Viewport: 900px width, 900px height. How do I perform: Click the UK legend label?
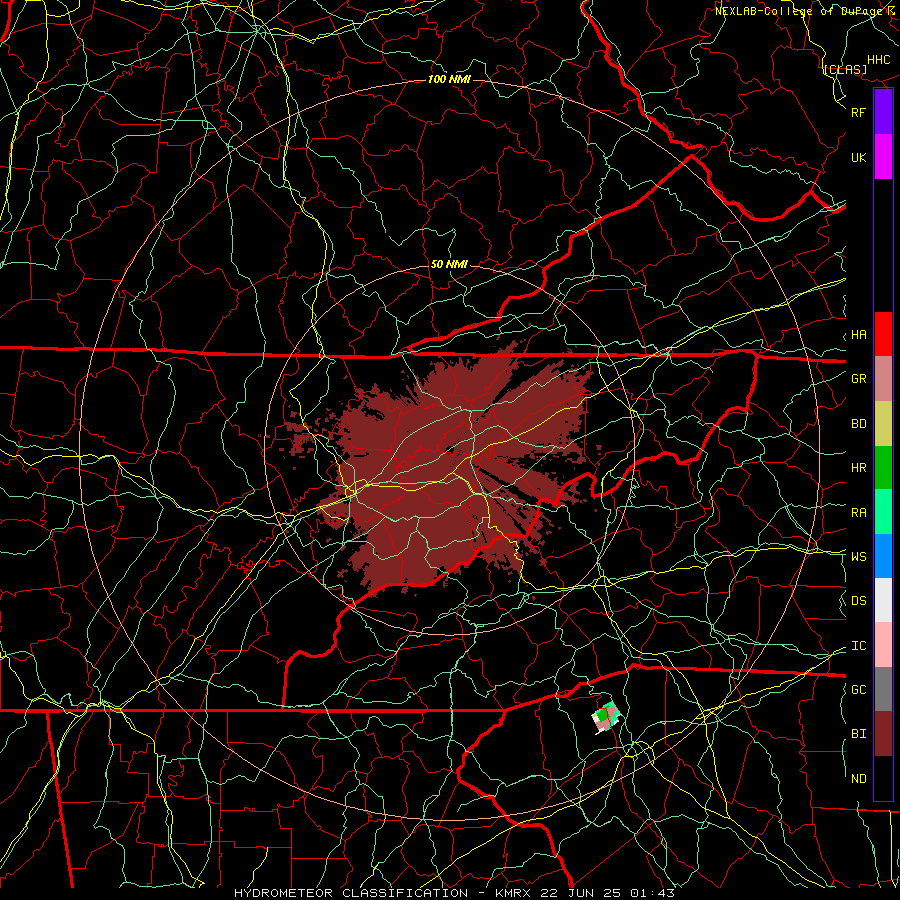(858, 157)
